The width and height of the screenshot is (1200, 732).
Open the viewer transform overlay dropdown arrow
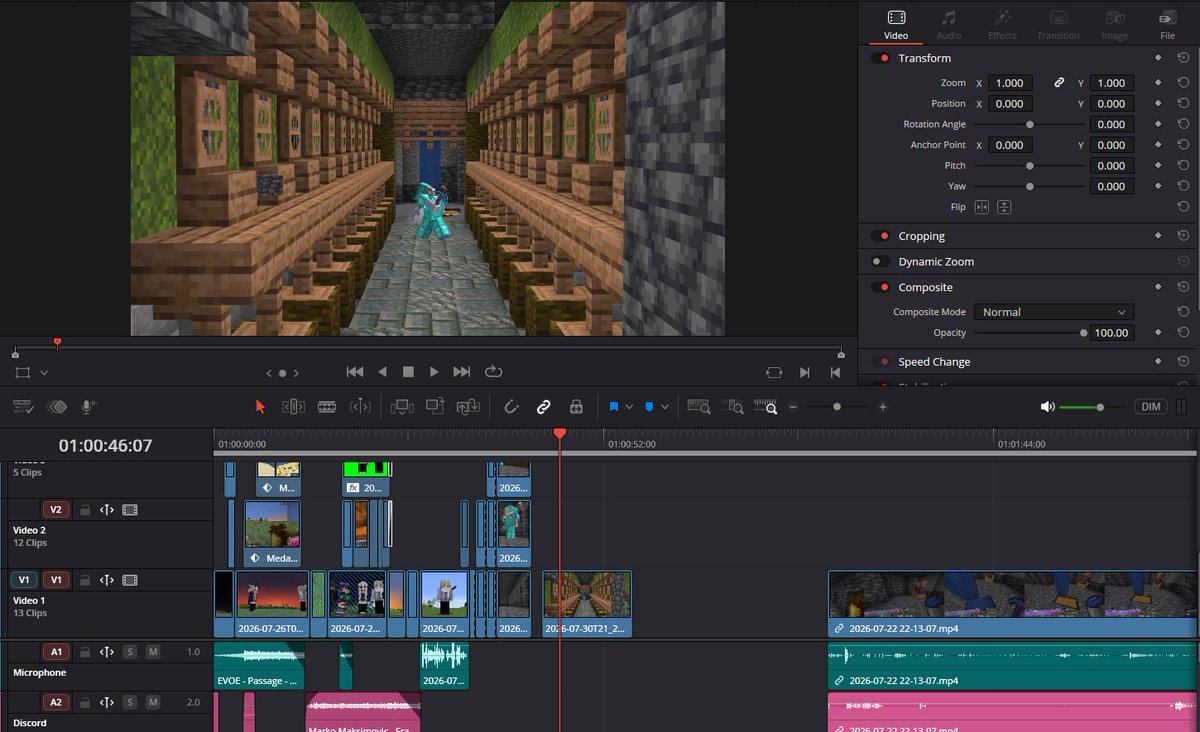click(x=44, y=372)
